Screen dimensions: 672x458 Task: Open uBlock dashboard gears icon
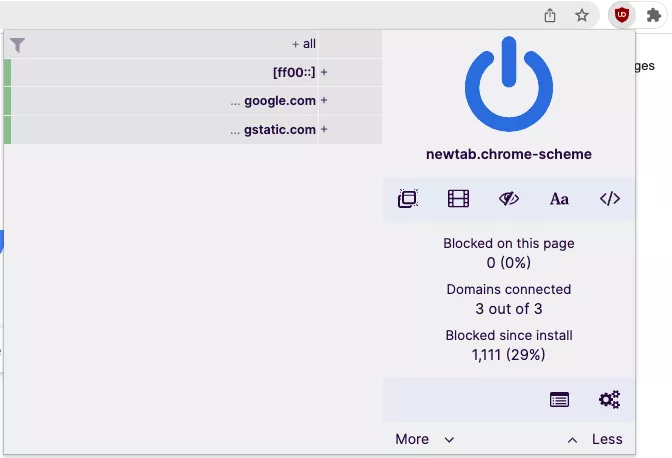tap(609, 400)
